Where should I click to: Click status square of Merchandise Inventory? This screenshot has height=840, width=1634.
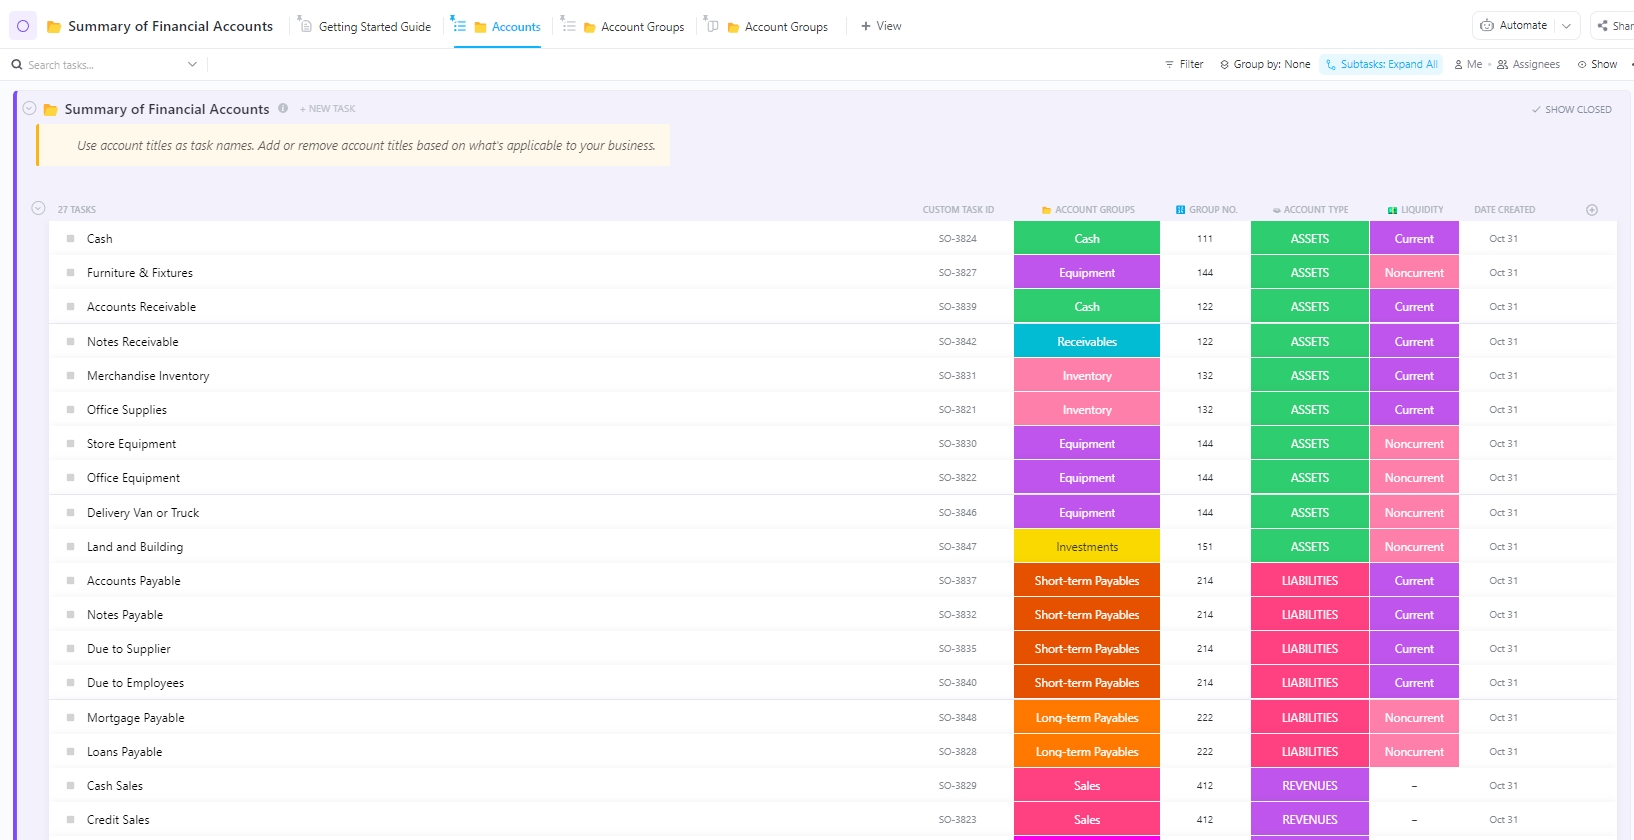point(70,376)
